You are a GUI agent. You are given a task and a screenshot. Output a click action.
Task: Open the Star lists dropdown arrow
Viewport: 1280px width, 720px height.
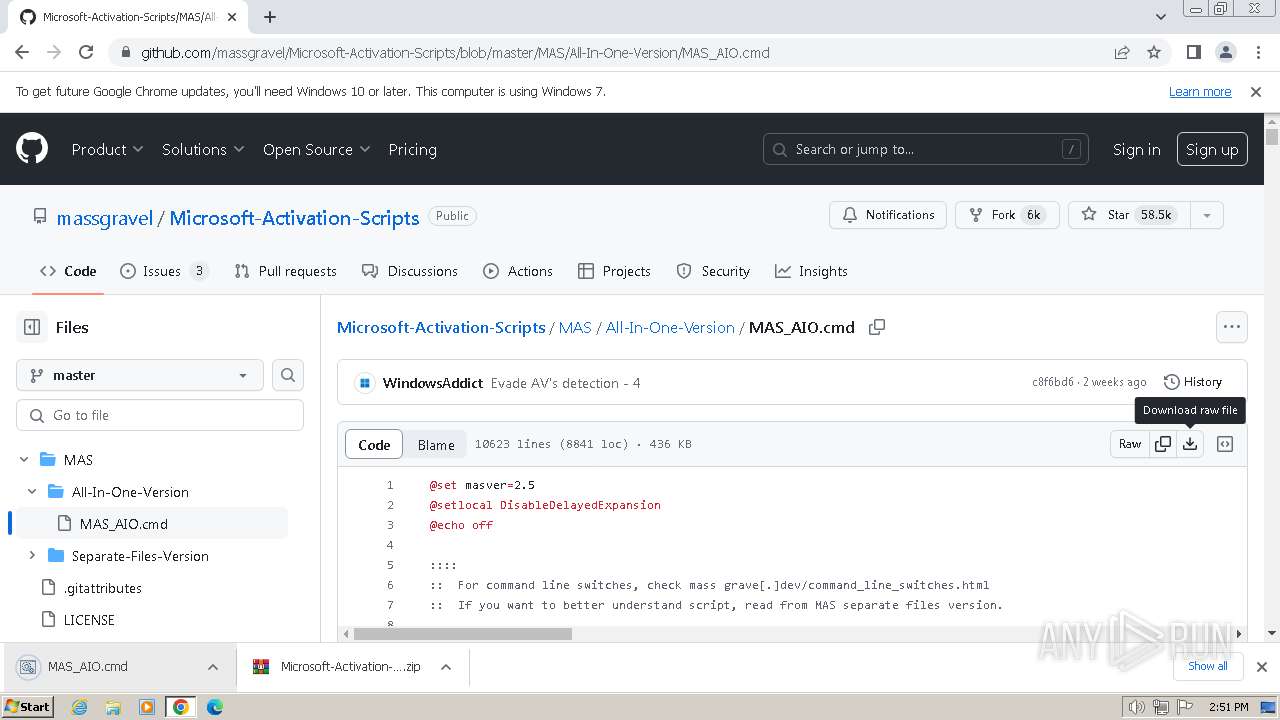coord(1207,215)
